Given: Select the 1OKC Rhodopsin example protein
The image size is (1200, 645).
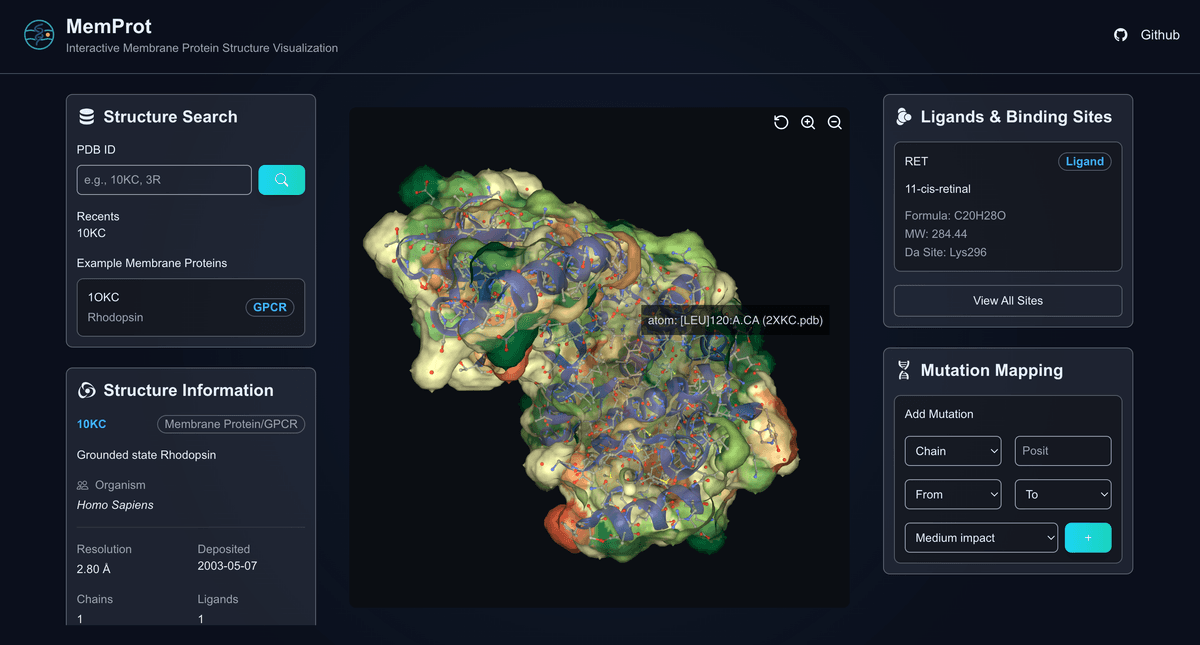Looking at the screenshot, I should [190, 306].
